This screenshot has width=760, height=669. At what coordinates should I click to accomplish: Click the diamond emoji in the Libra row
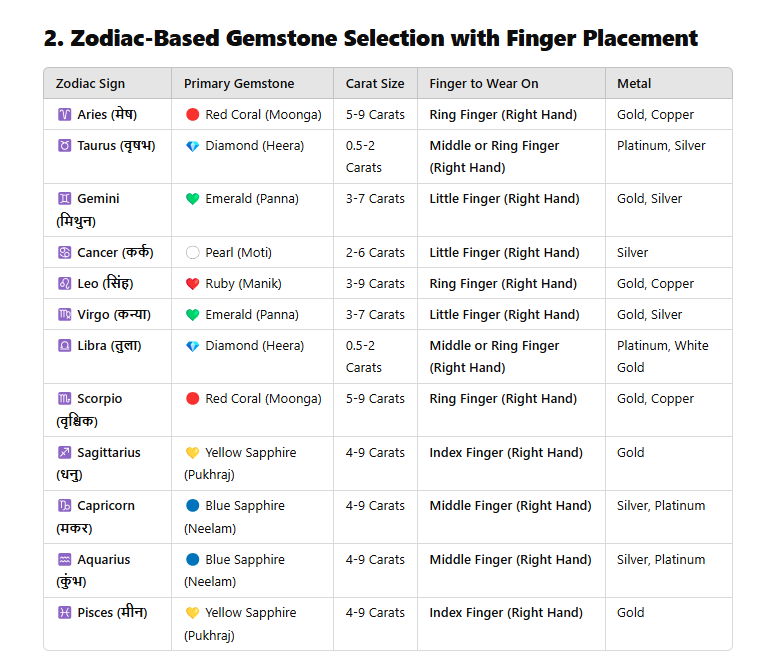(x=192, y=346)
